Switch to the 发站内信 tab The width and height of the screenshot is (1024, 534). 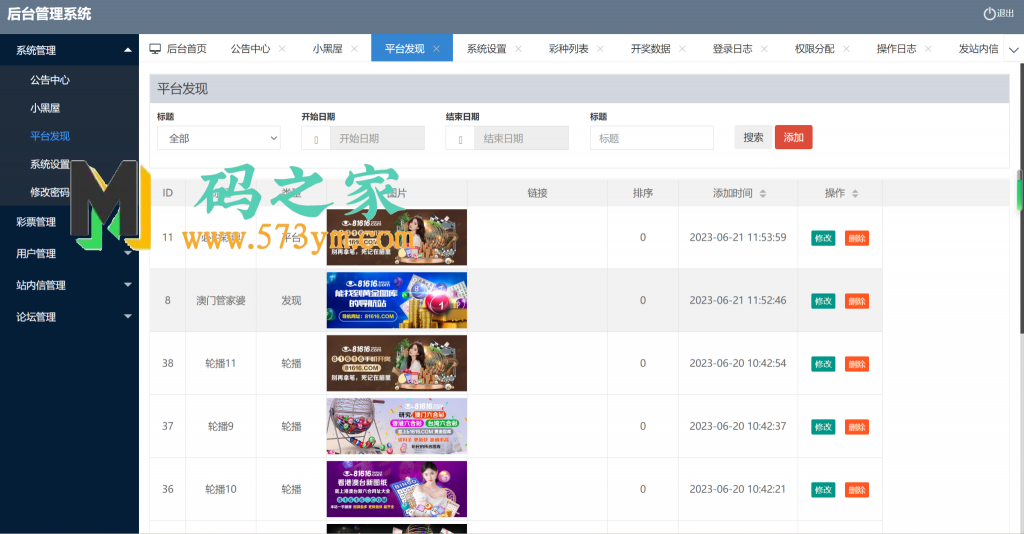(978, 49)
